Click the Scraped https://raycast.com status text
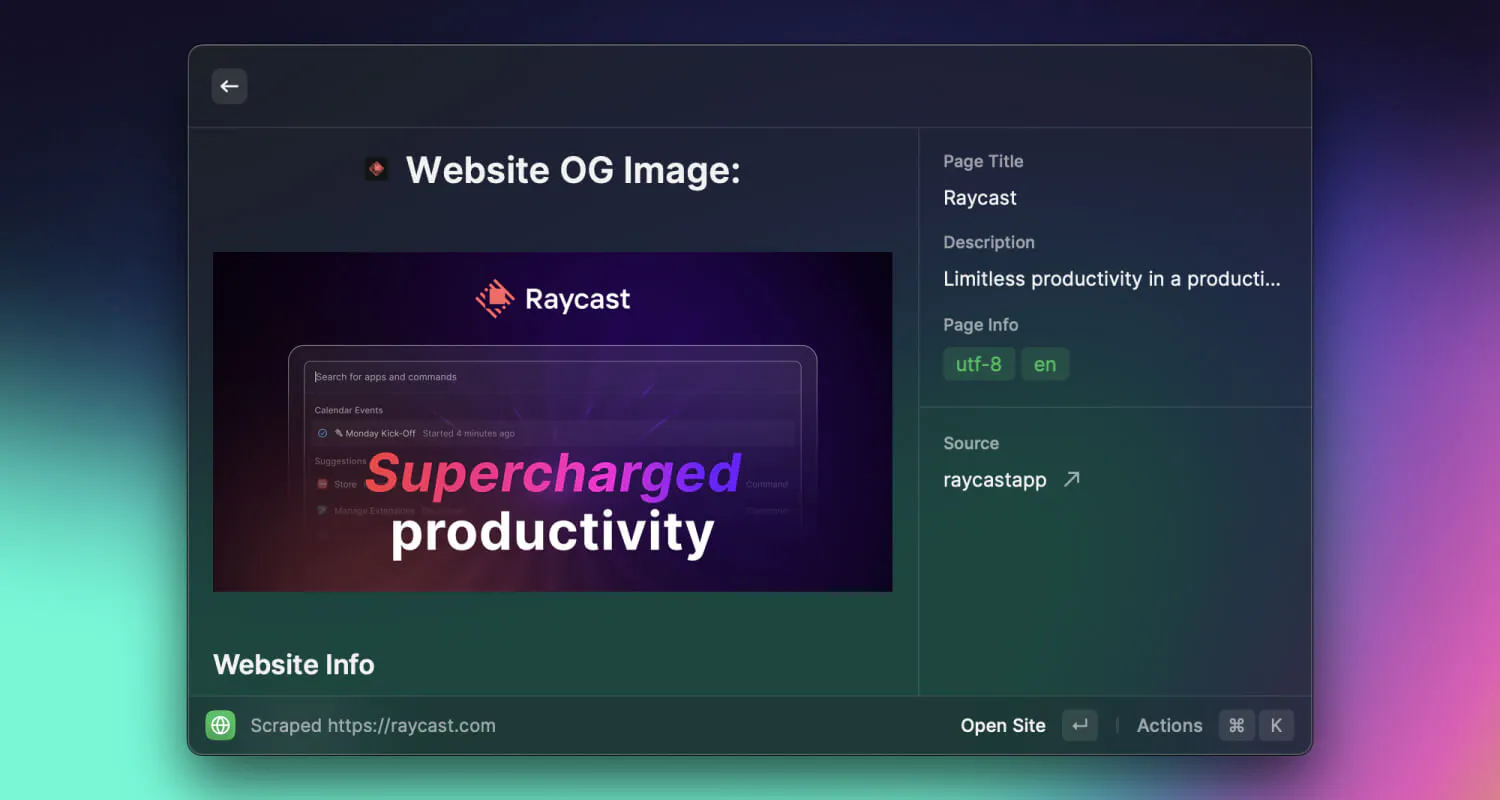Viewport: 1500px width, 800px height. pyautogui.click(x=373, y=726)
